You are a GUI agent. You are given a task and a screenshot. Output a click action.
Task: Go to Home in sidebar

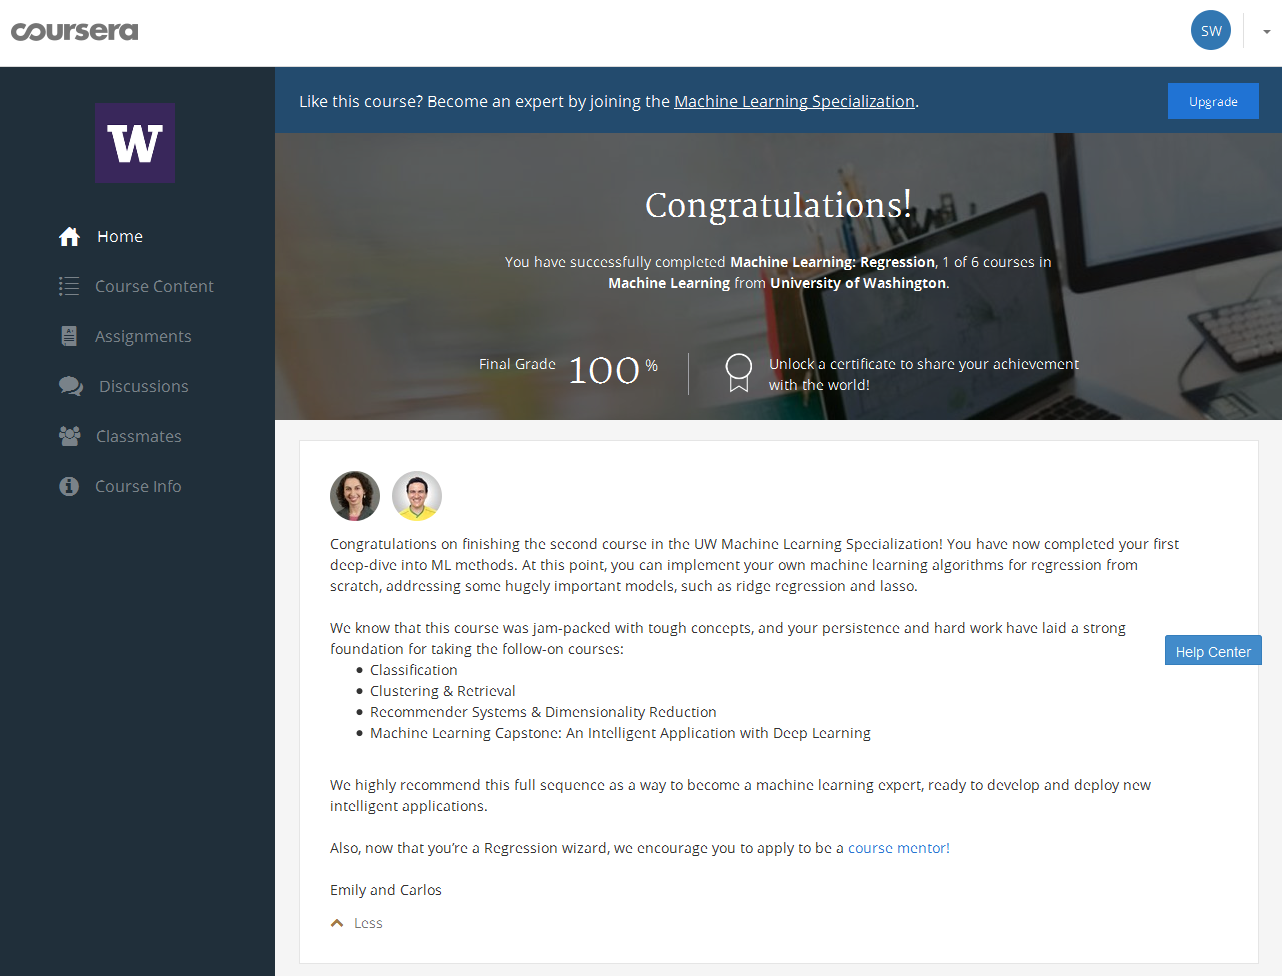tap(120, 236)
